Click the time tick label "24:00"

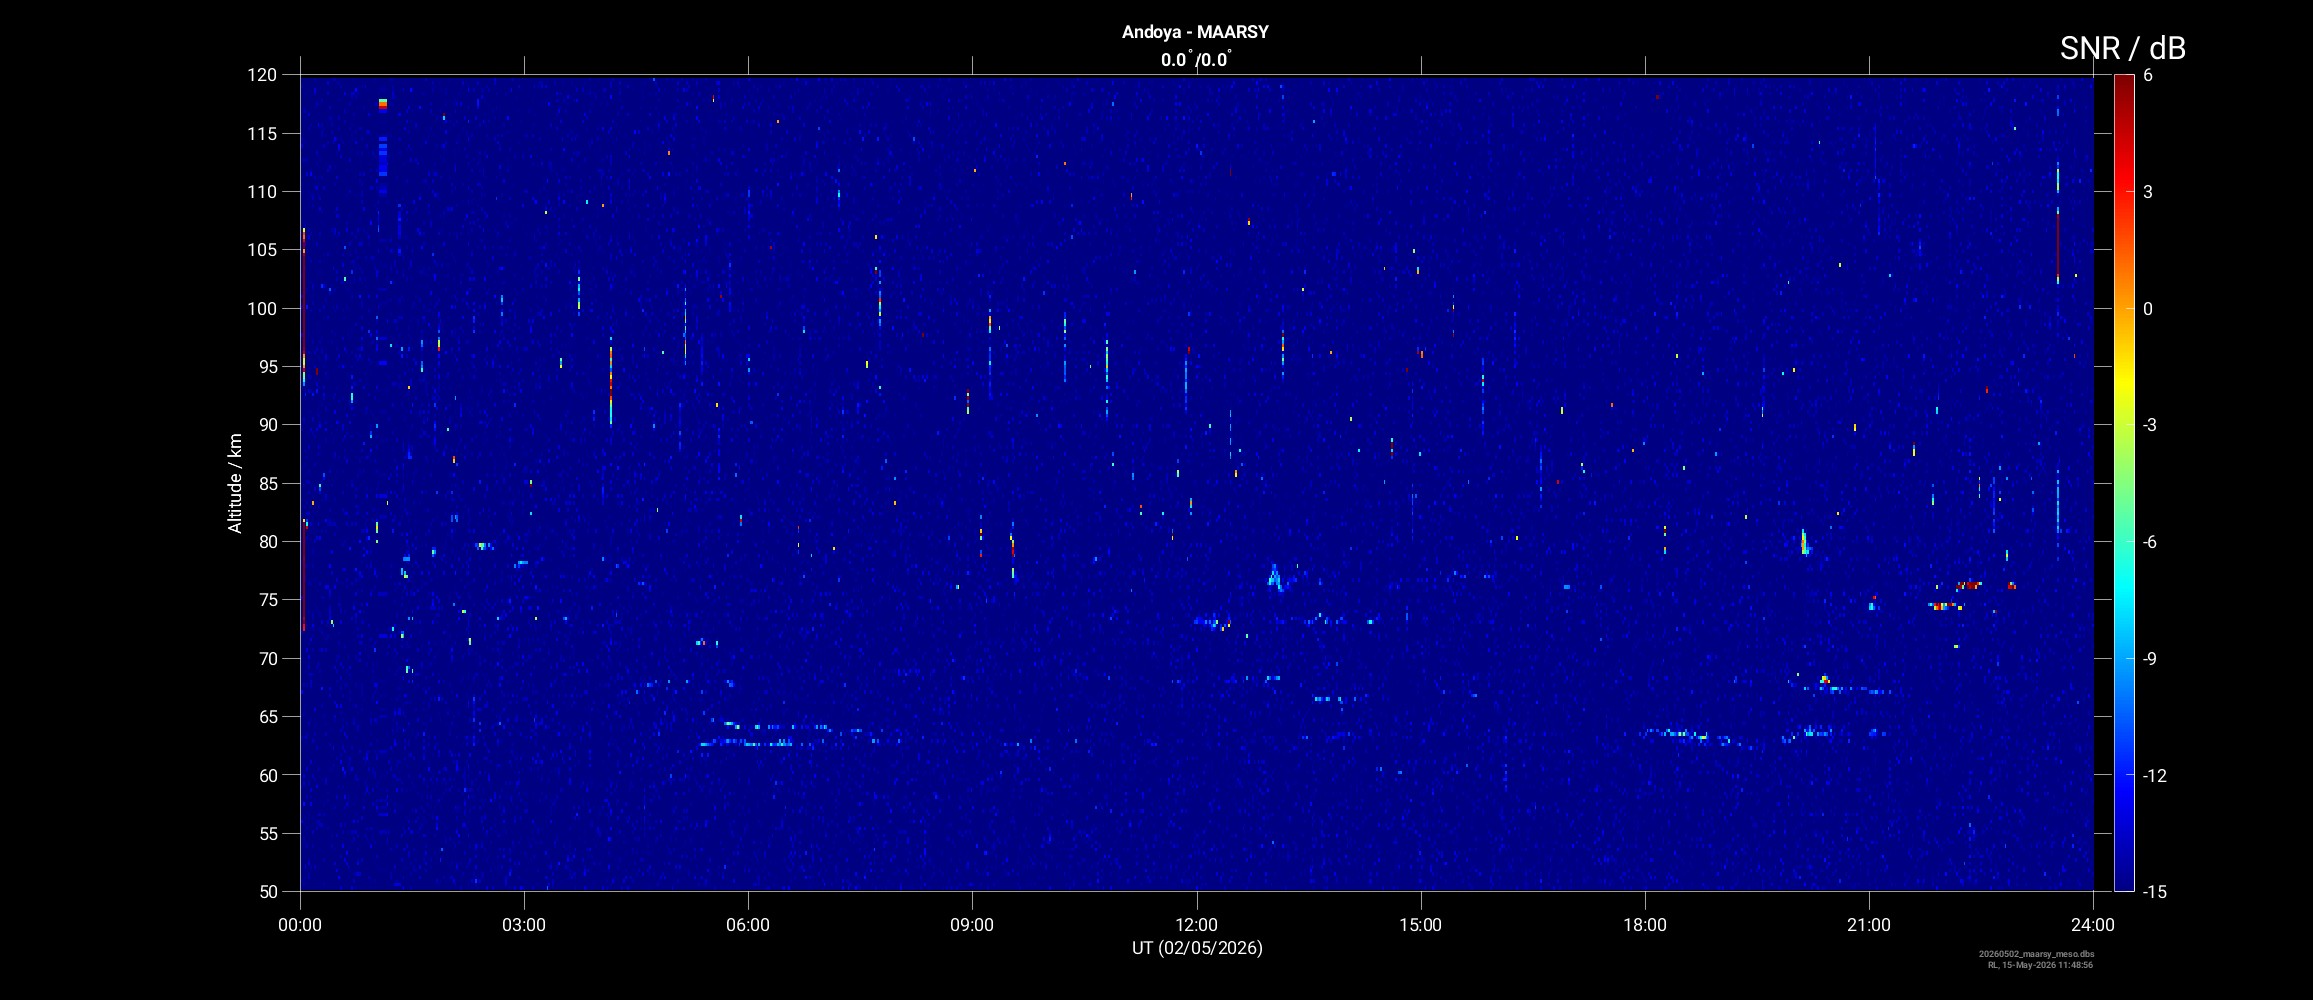click(x=2093, y=925)
